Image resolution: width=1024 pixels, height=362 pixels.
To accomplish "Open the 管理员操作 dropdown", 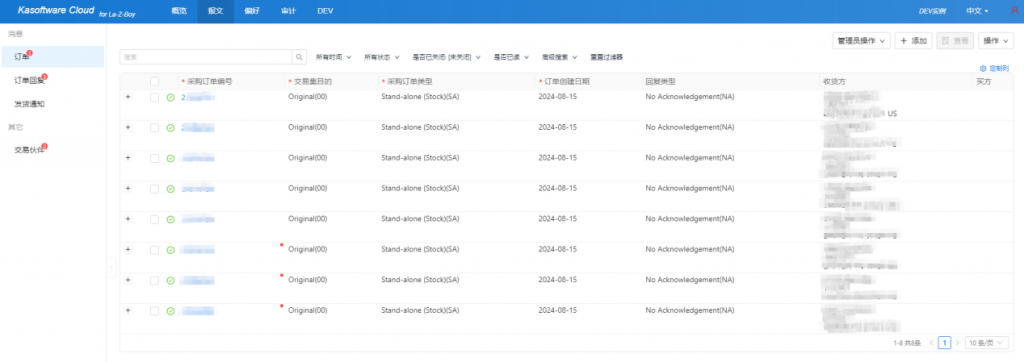I will click(x=862, y=41).
